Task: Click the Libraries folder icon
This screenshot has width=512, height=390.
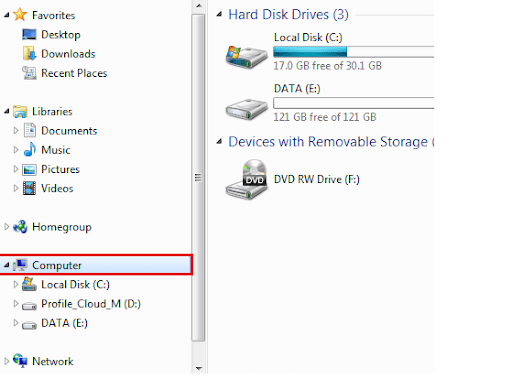Action: 20,111
